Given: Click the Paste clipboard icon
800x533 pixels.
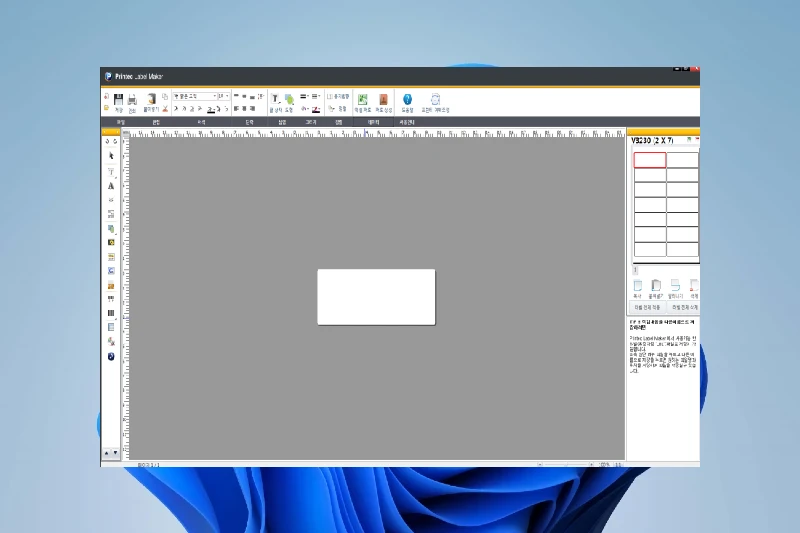Looking at the screenshot, I should click(151, 99).
